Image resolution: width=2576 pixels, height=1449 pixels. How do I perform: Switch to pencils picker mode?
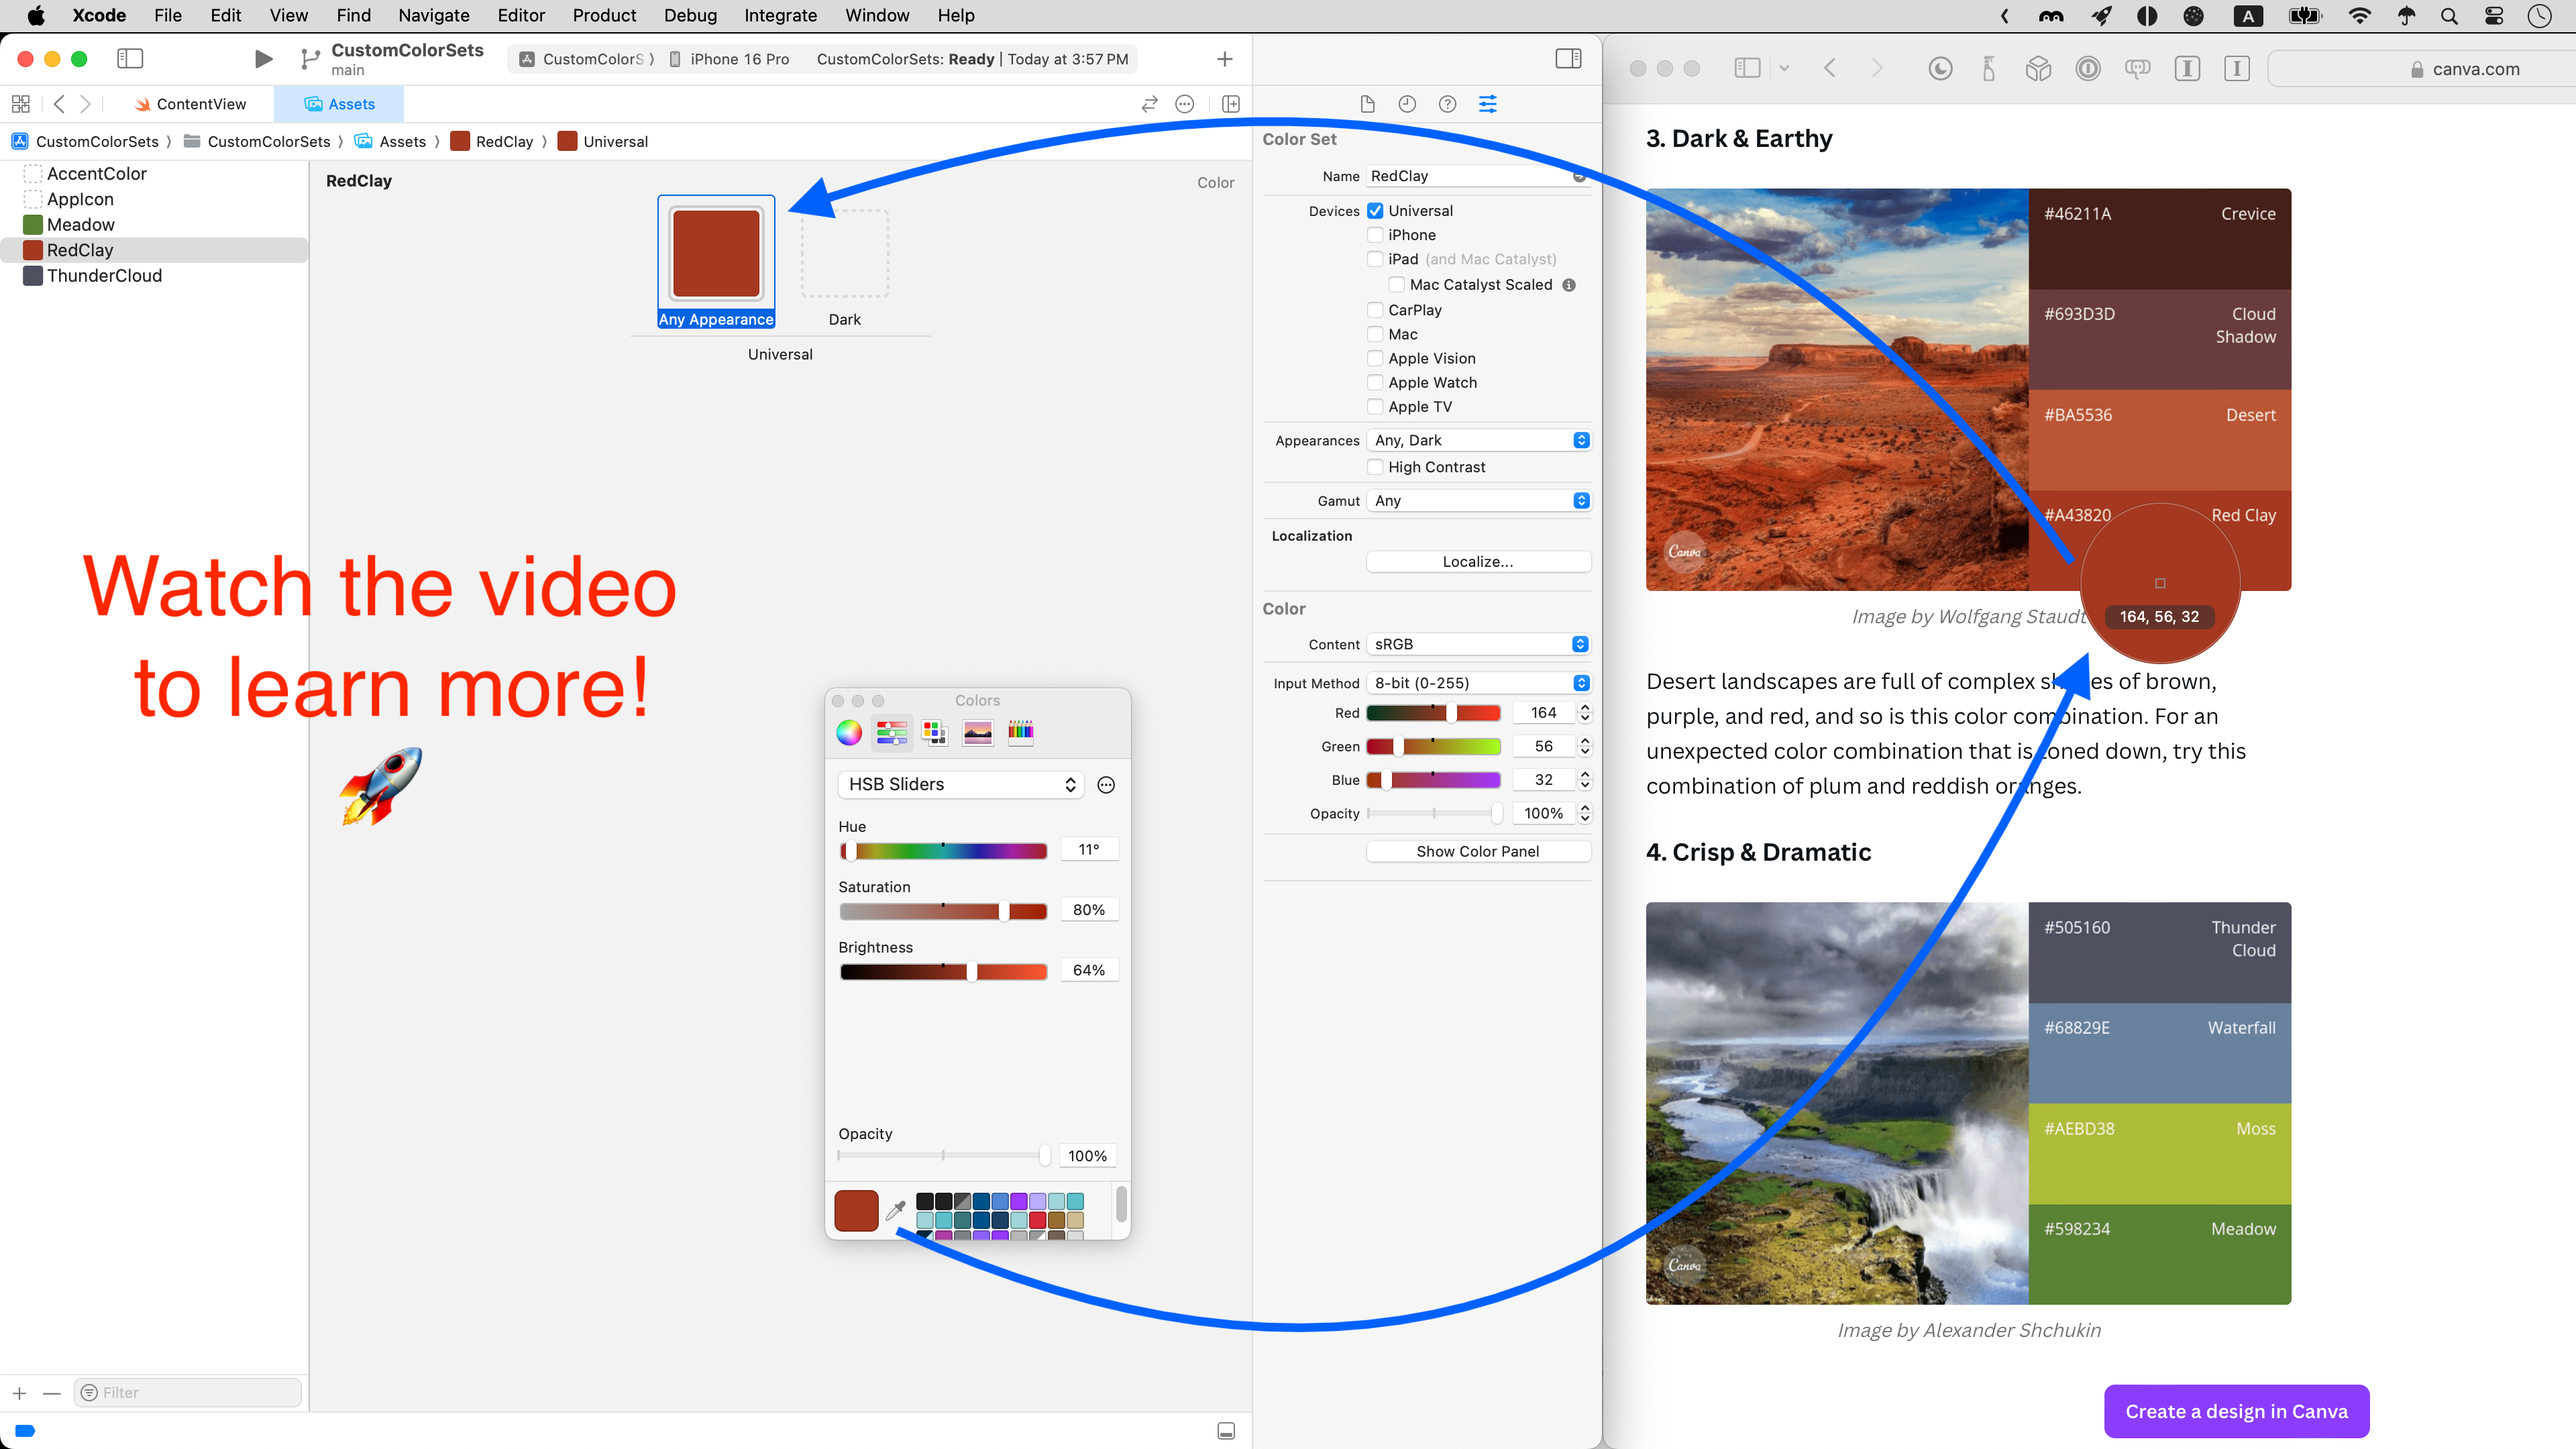1021,732
